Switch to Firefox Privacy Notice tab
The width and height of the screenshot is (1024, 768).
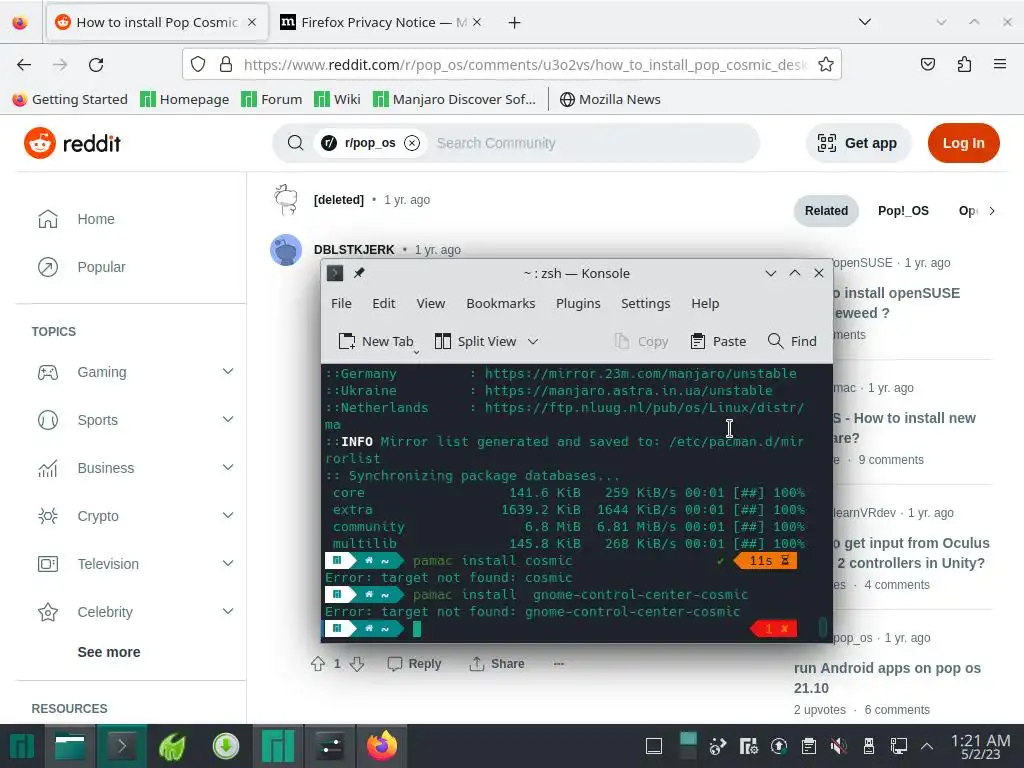[379, 22]
